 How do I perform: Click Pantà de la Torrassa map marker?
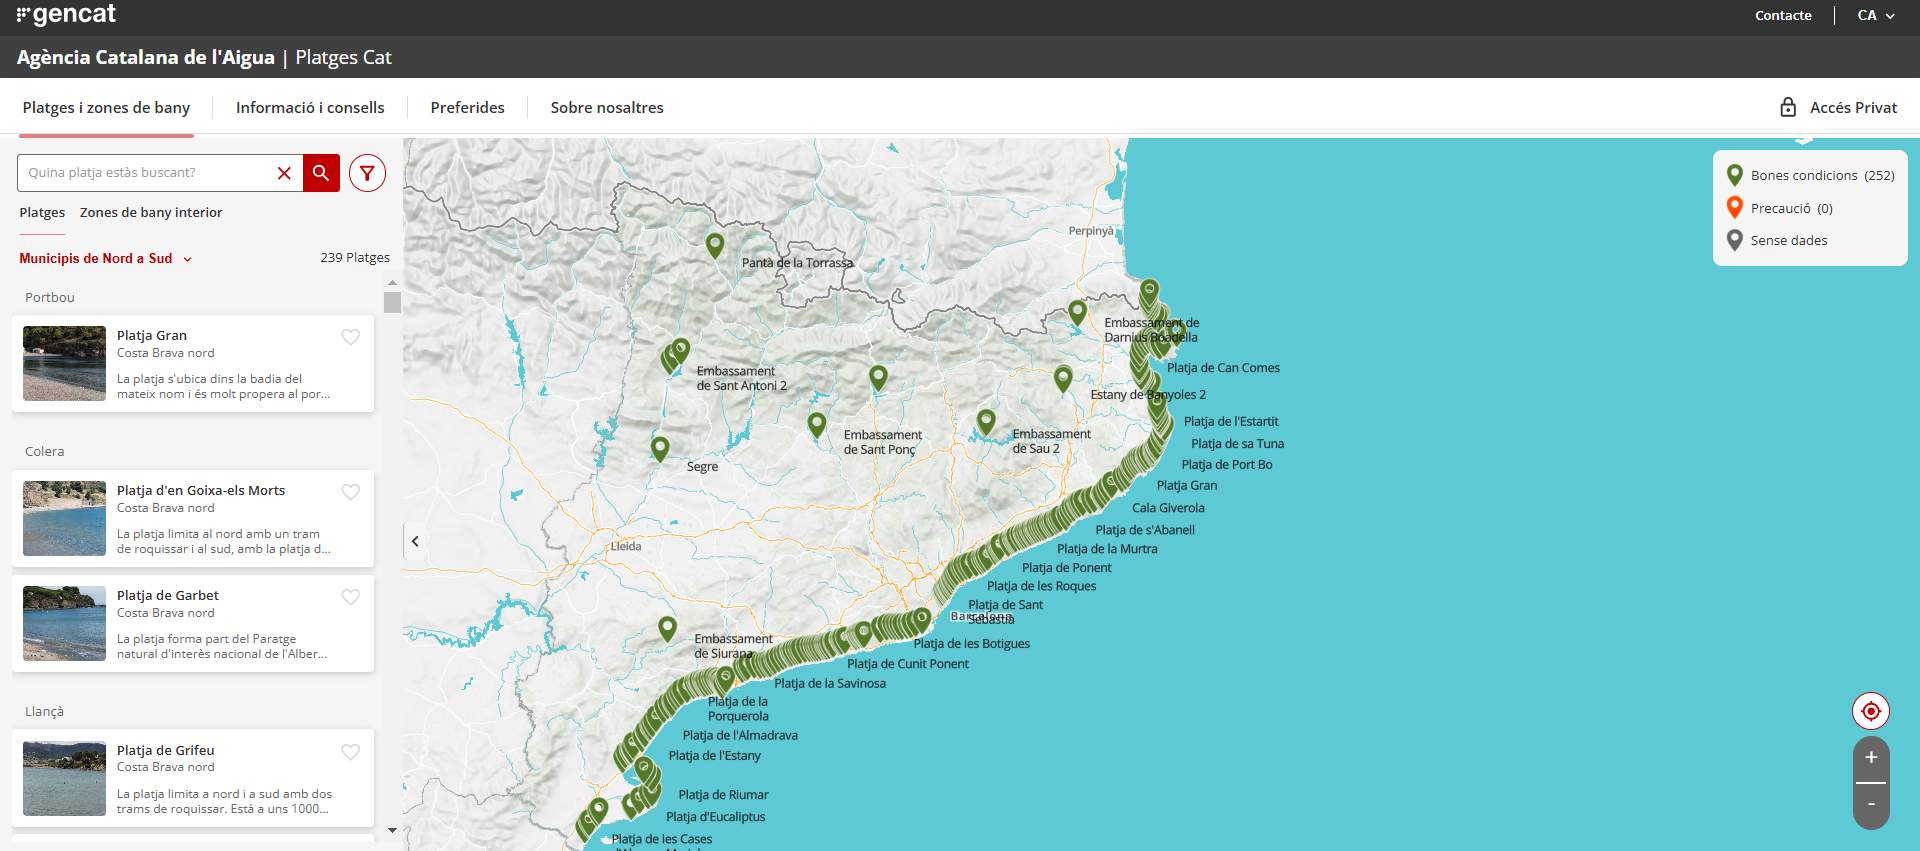pos(715,244)
